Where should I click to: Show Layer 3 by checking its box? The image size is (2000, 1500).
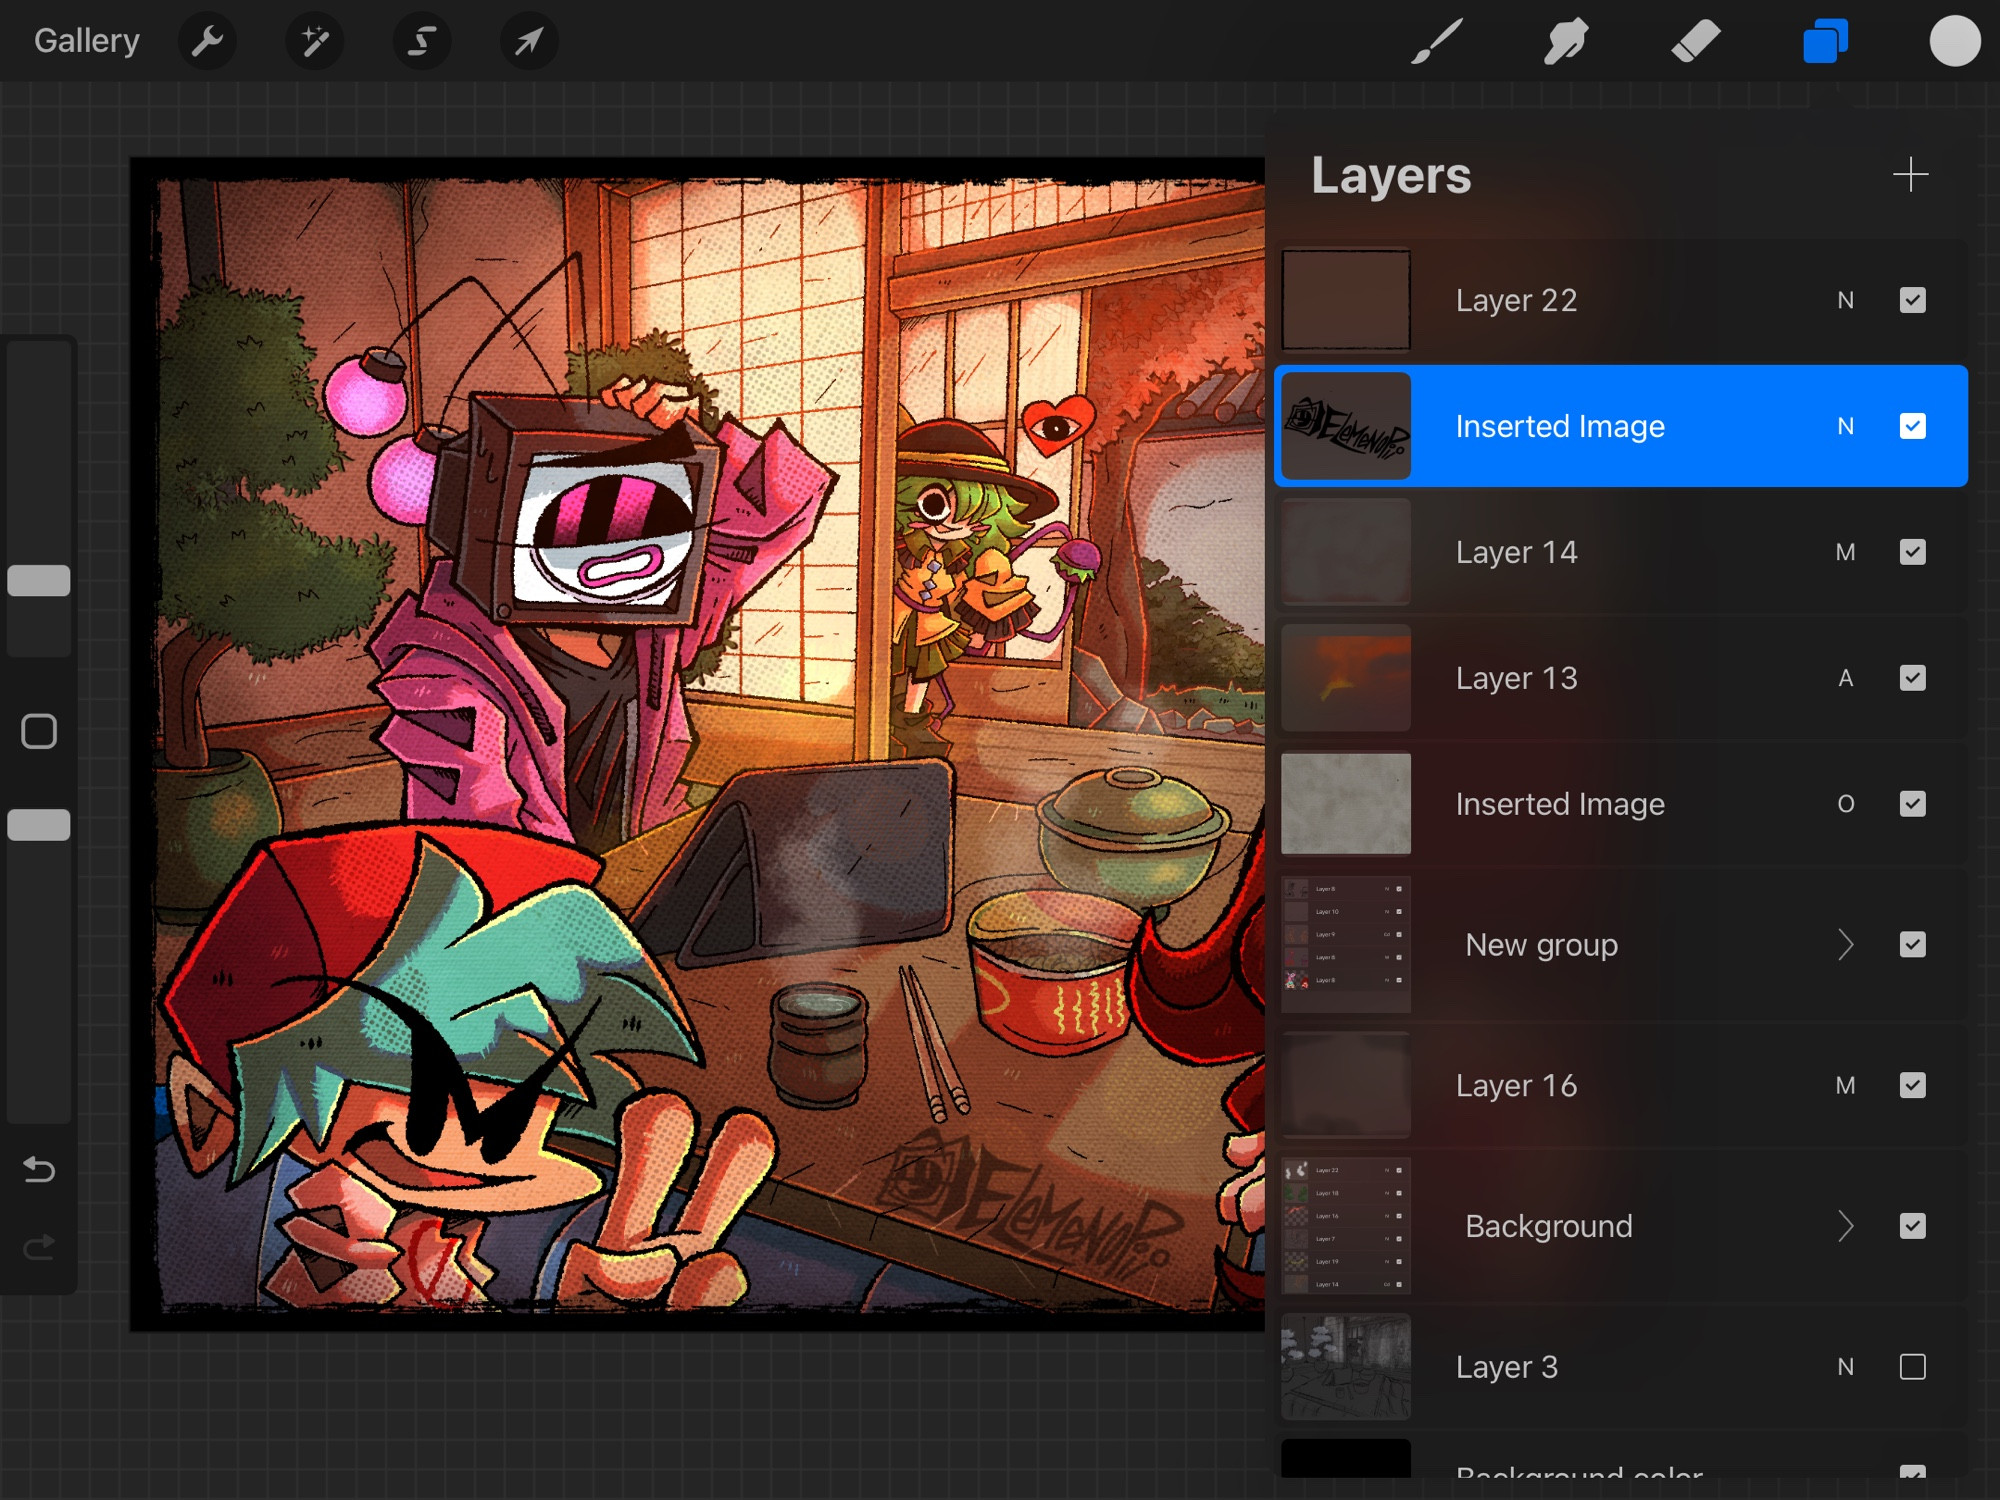pos(1912,1367)
